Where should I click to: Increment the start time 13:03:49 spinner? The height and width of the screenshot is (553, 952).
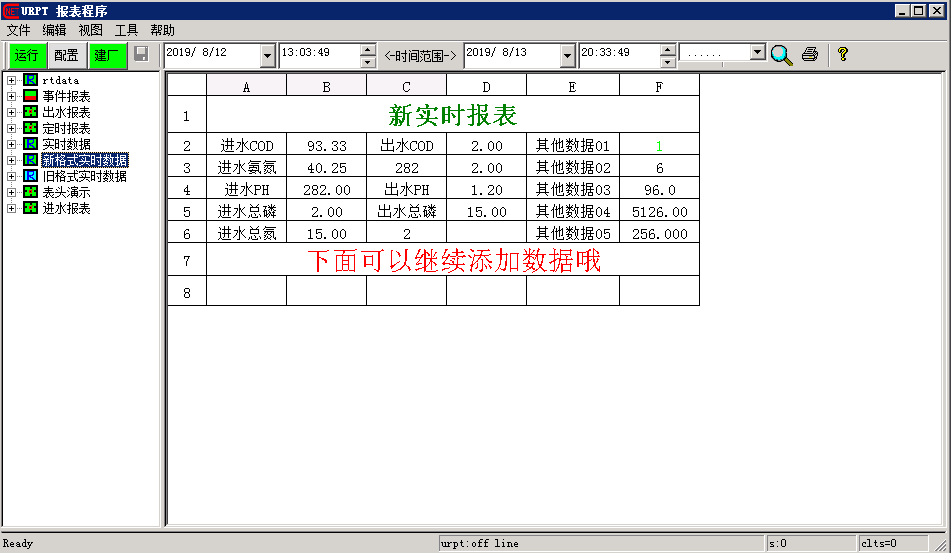point(368,49)
